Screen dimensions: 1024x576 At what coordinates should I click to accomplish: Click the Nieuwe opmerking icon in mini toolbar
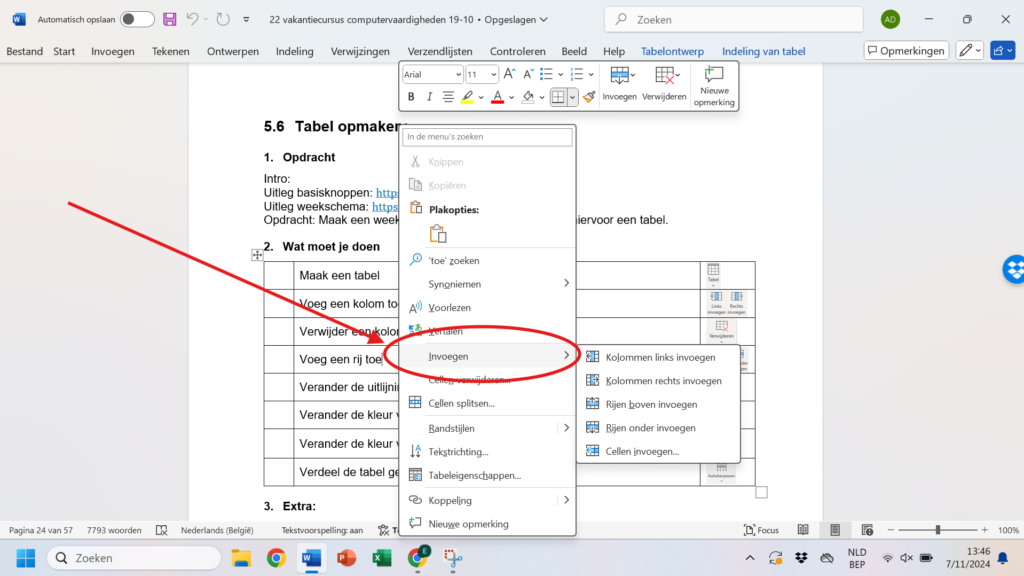pos(714,86)
